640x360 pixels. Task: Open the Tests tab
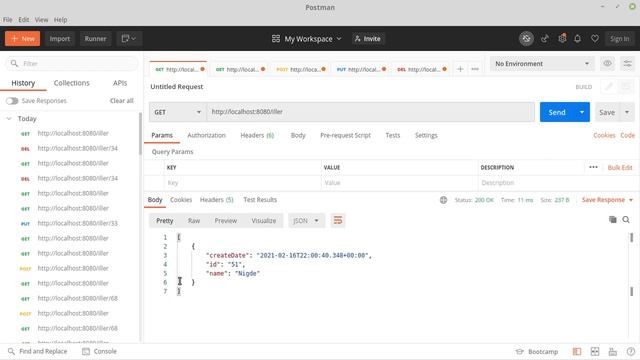click(x=393, y=136)
